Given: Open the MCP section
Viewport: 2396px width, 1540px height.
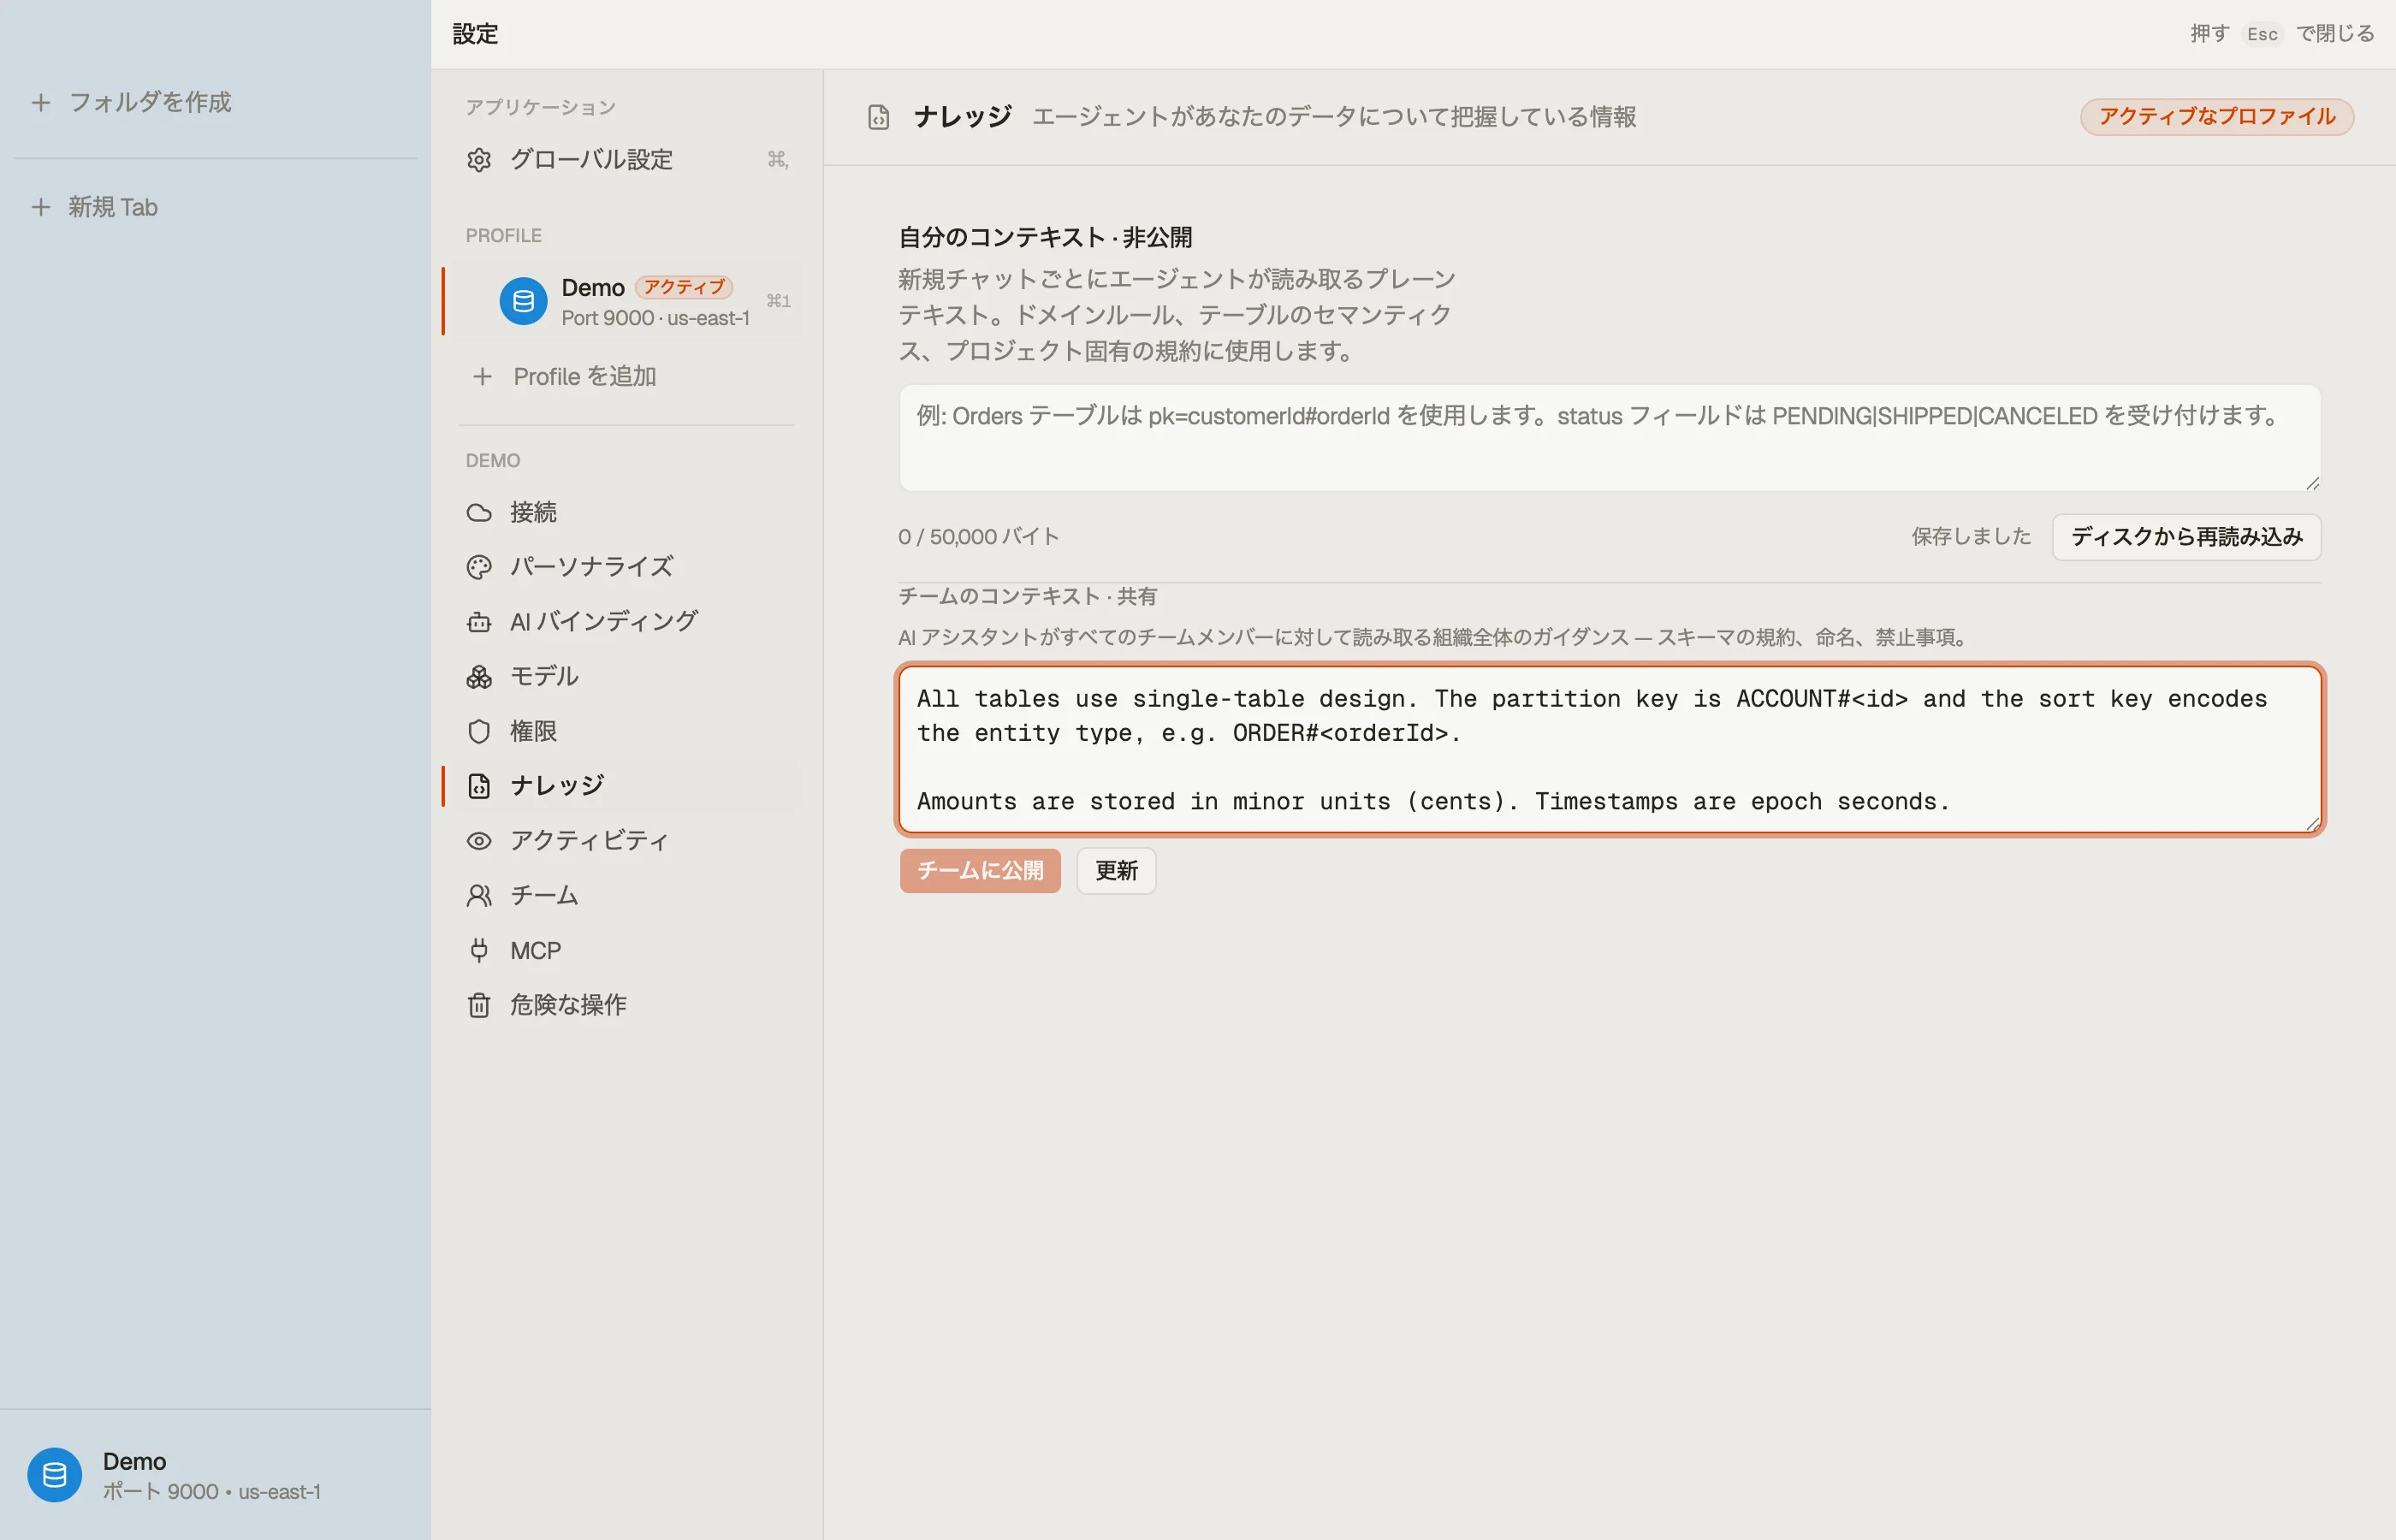Looking at the screenshot, I should click(x=626, y=950).
